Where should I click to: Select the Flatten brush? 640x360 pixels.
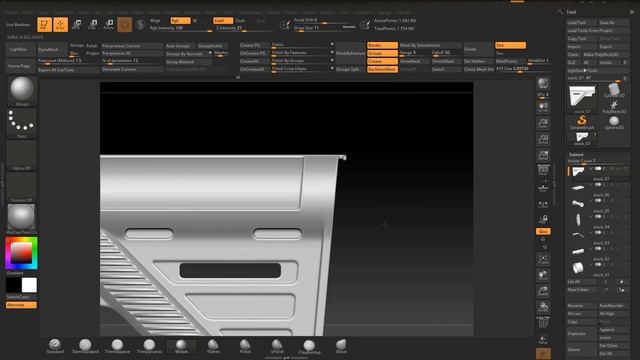click(x=213, y=346)
